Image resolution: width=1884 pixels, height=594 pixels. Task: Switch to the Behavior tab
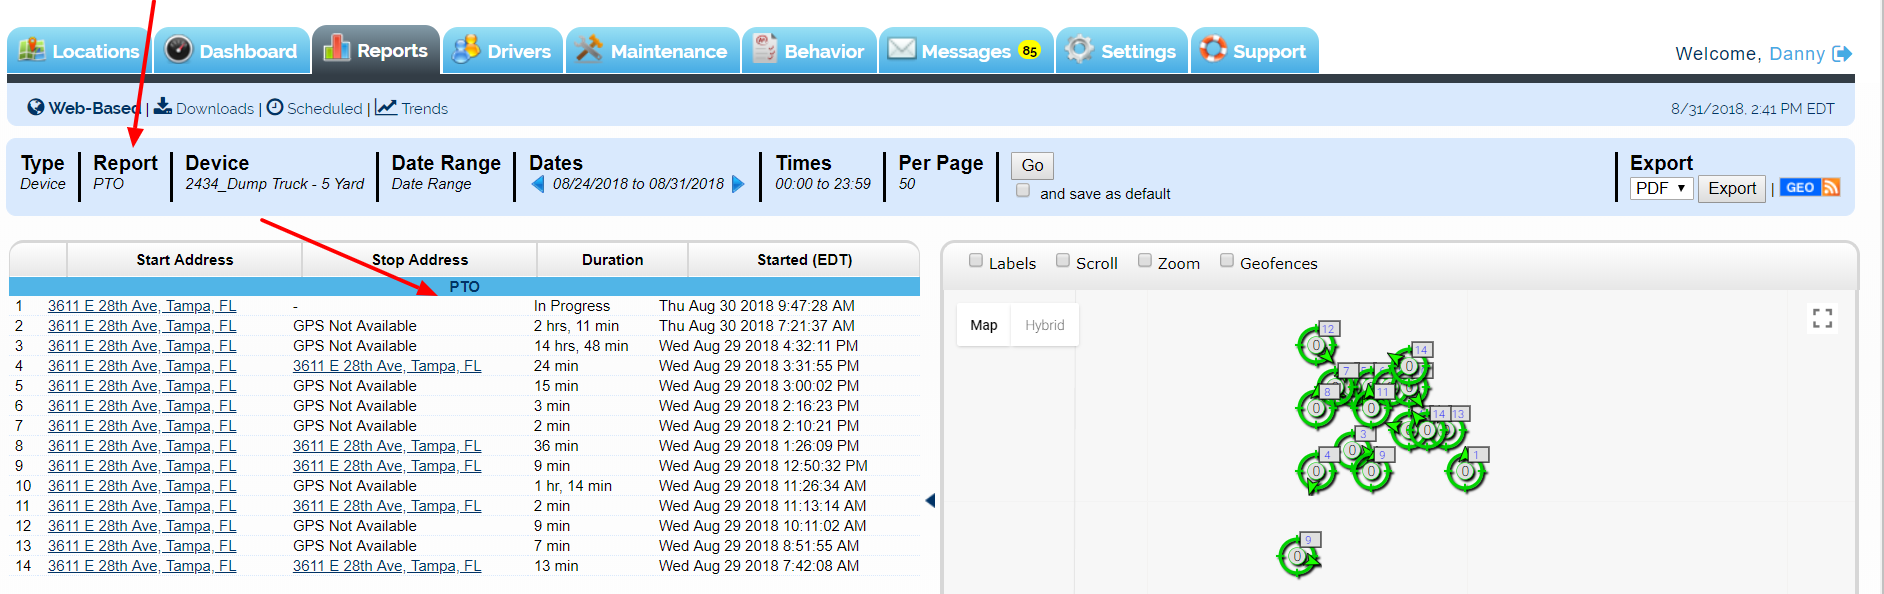pyautogui.click(x=809, y=51)
